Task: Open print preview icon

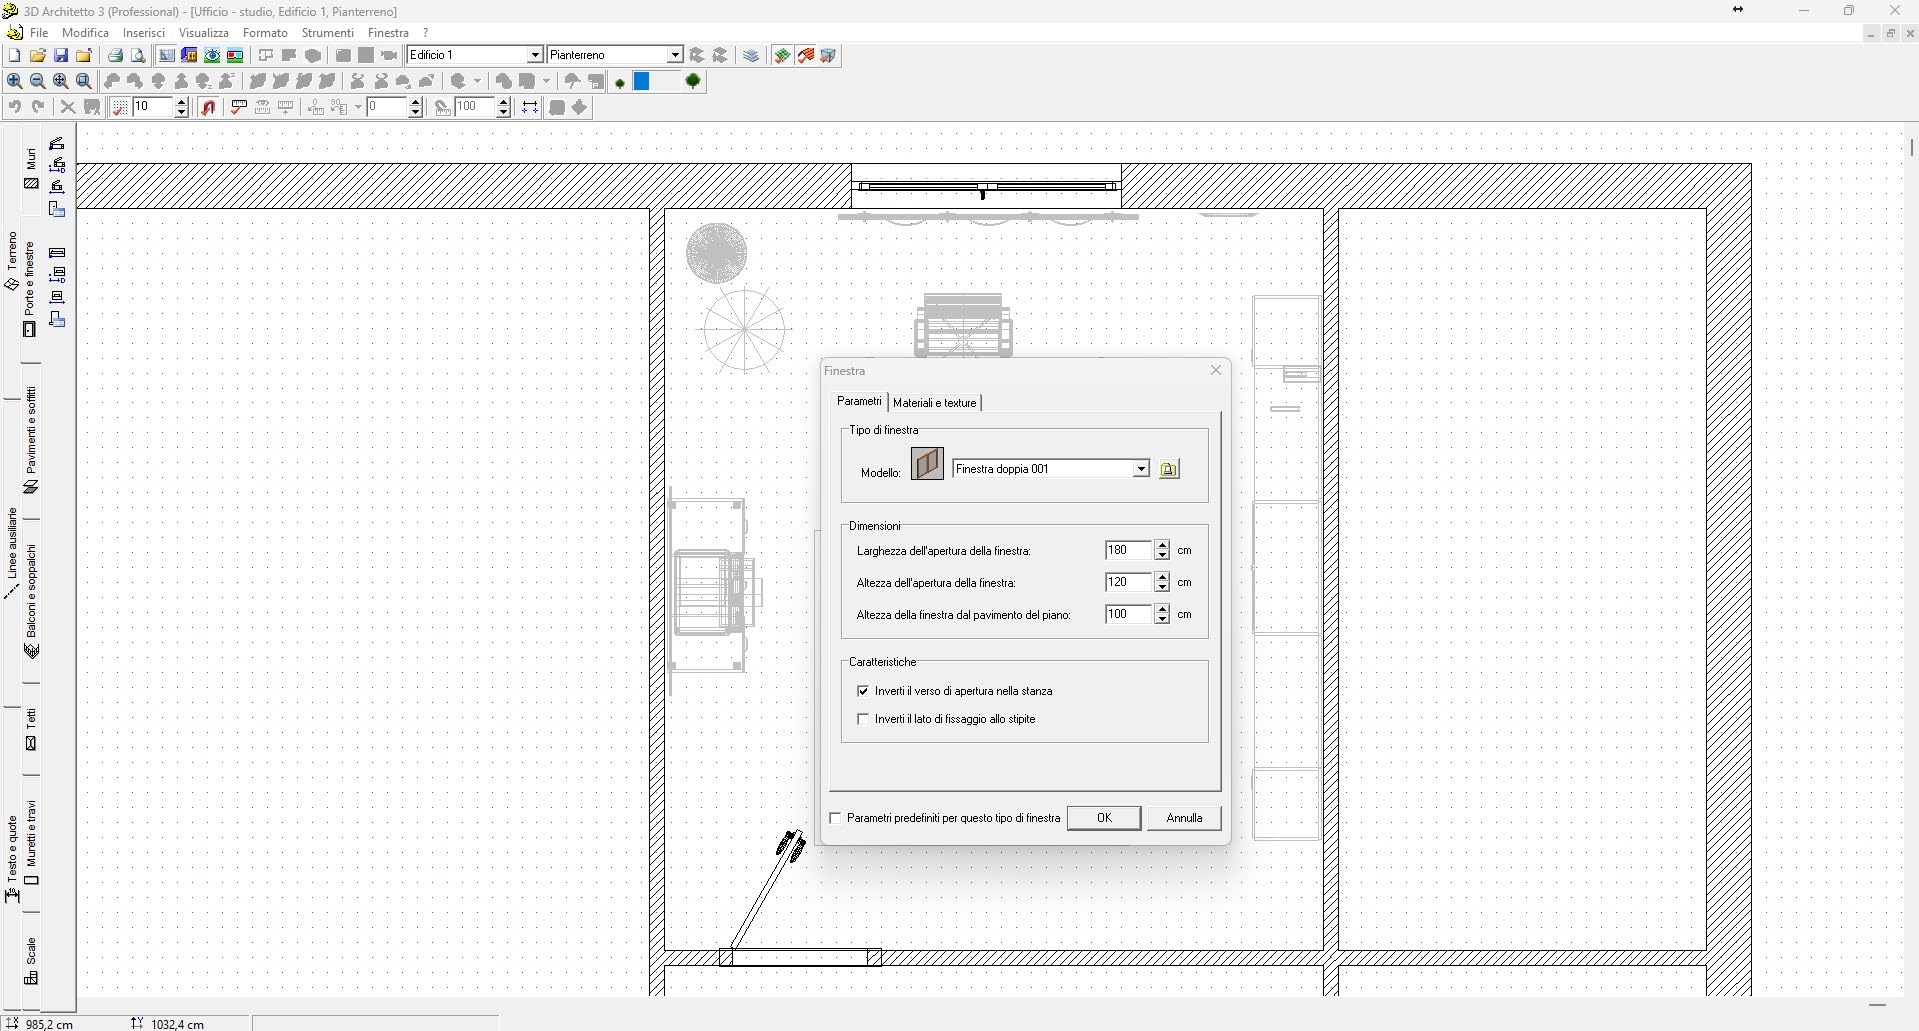Action: [139, 56]
